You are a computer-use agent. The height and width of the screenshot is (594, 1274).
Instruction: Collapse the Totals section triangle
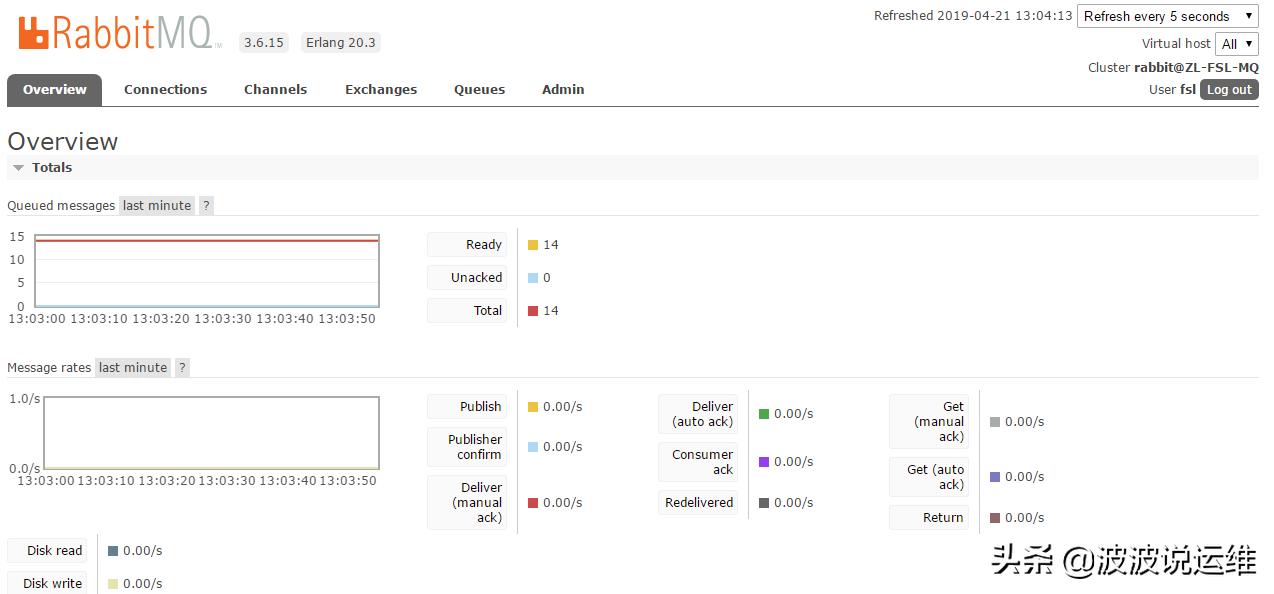(18, 168)
